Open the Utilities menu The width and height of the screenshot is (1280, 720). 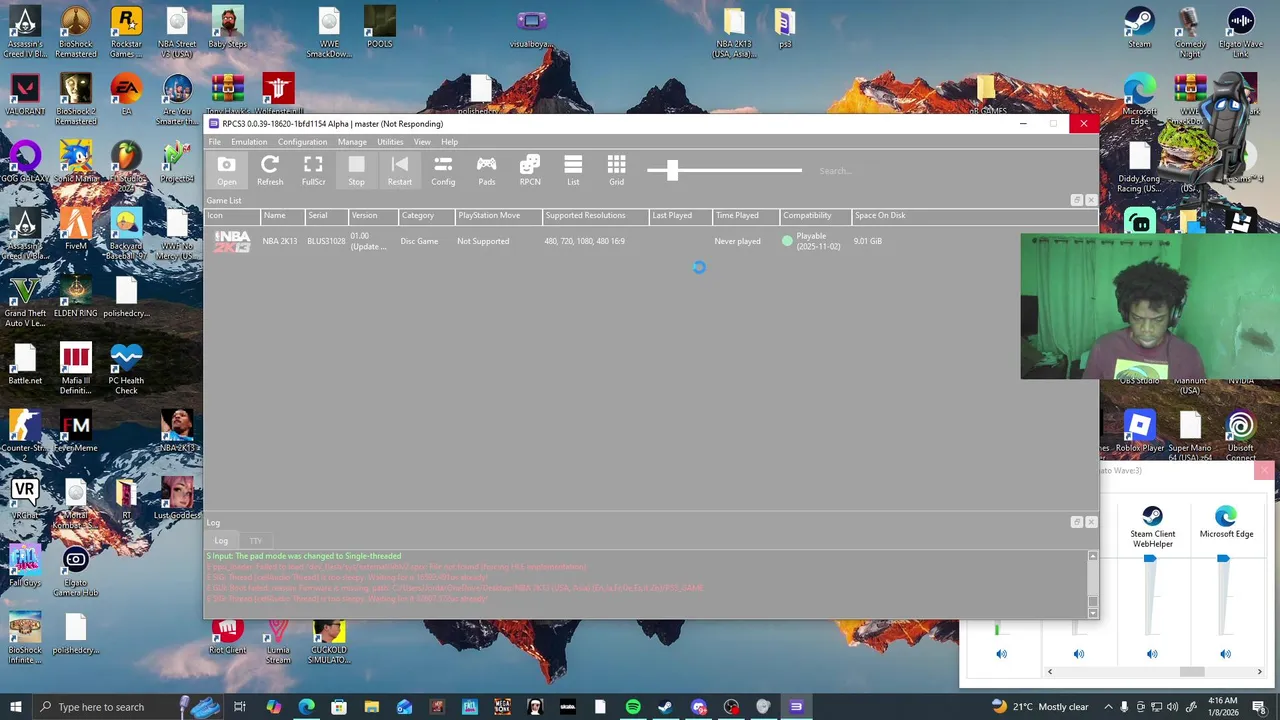[390, 142]
